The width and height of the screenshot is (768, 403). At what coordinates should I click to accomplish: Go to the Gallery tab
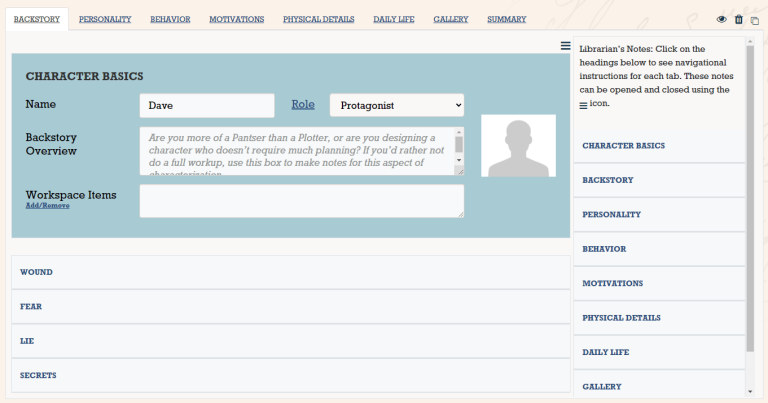point(451,19)
